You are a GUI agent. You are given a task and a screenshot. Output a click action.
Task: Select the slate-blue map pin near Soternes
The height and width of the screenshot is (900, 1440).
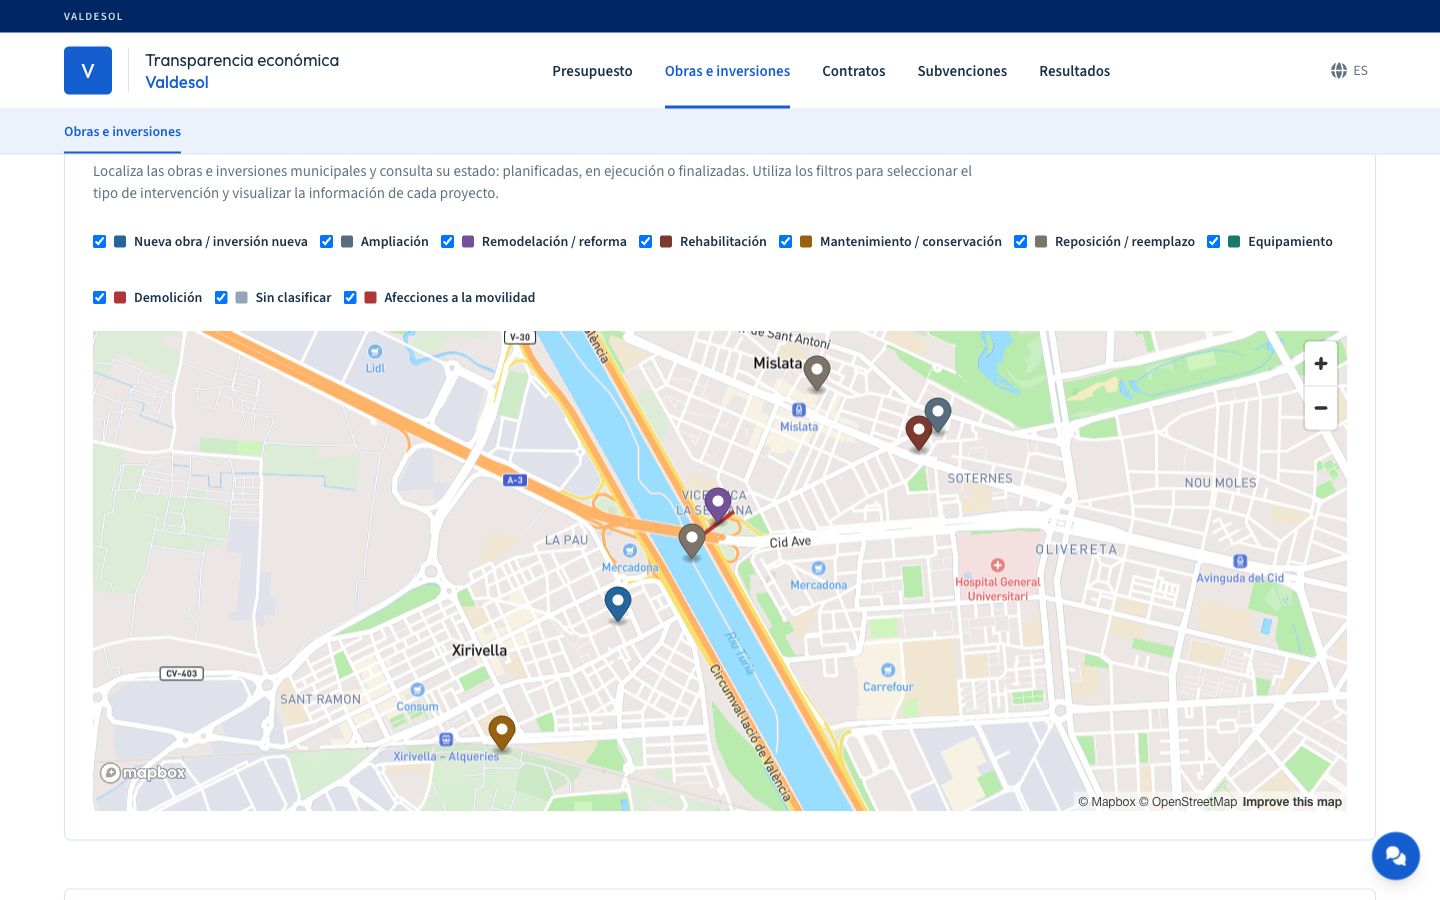[x=937, y=414]
